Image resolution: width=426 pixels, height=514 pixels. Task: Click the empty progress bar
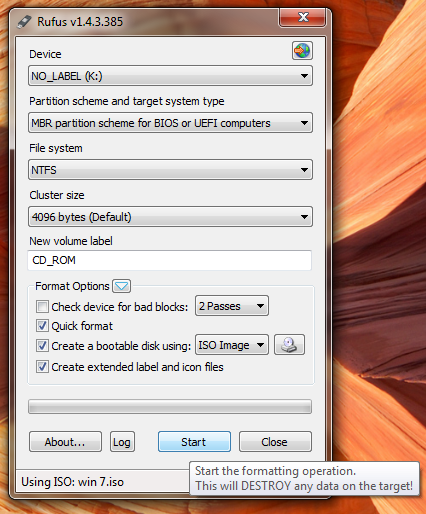[170, 407]
